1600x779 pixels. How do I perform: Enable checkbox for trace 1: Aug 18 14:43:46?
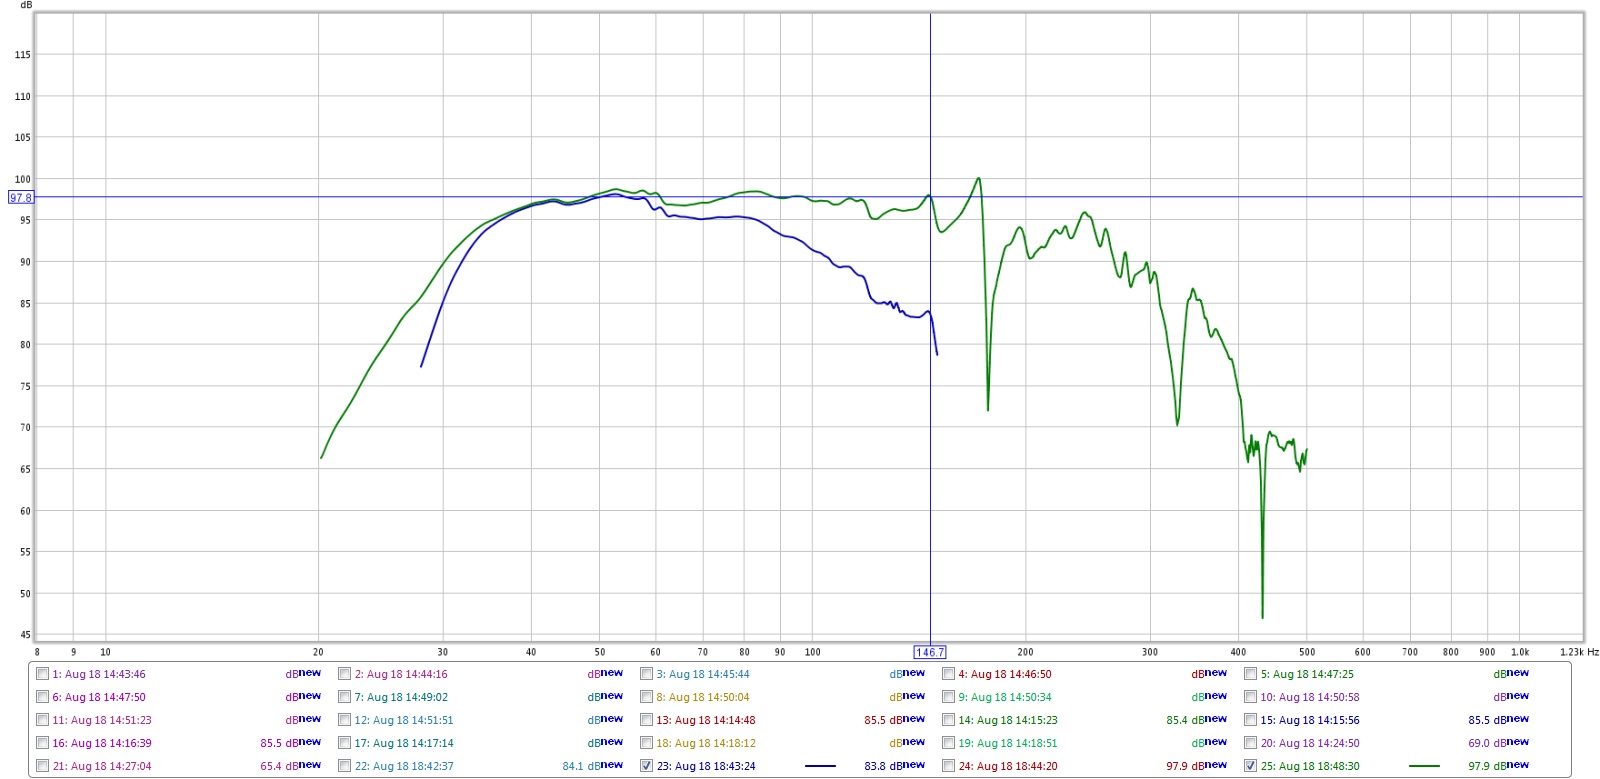click(x=42, y=673)
